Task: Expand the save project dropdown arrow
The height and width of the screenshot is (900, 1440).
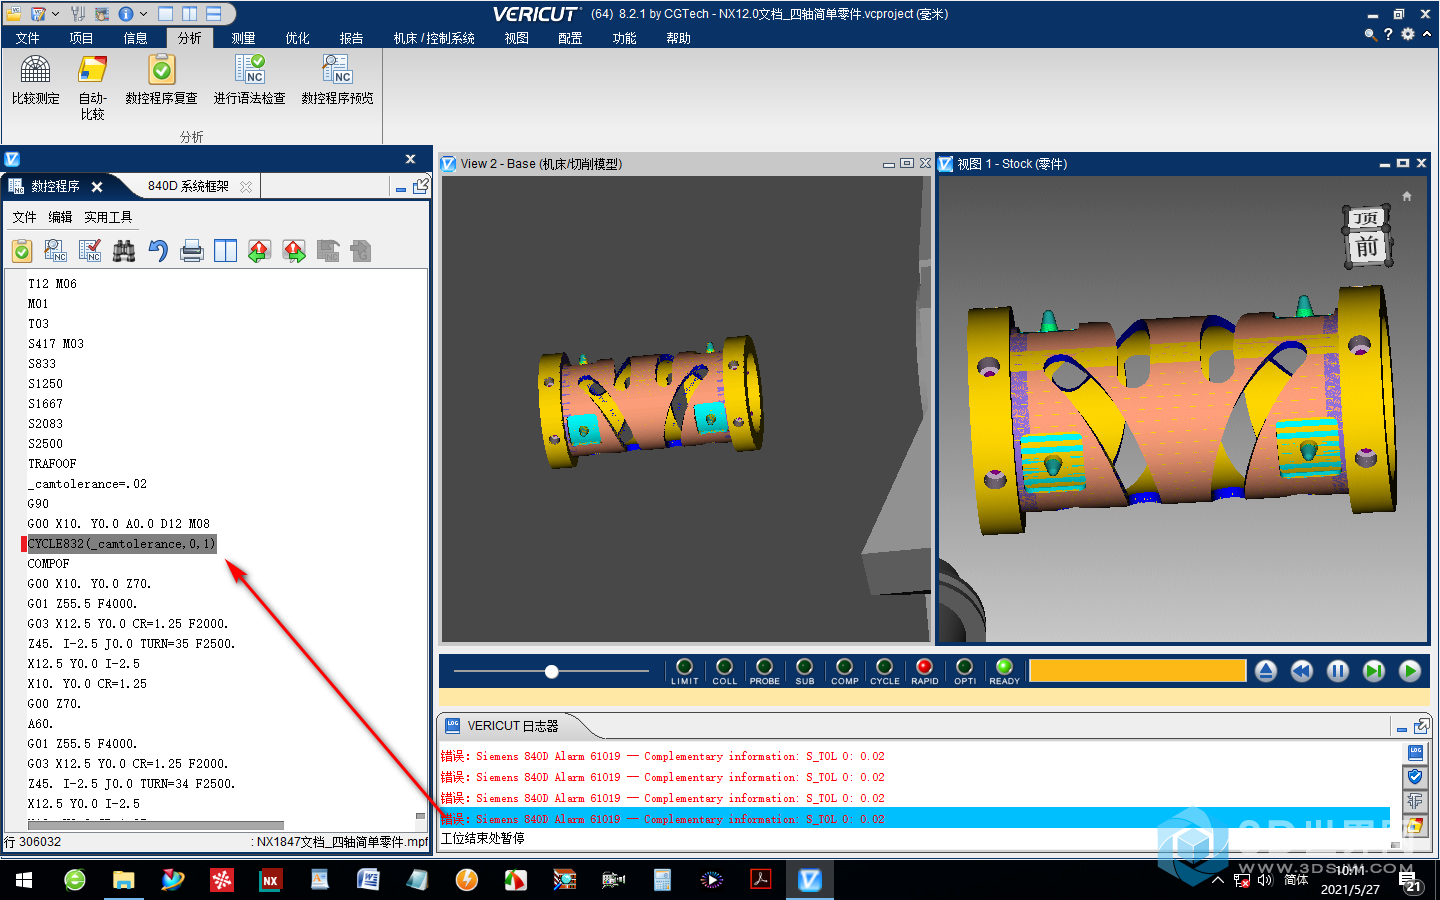Action: pyautogui.click(x=55, y=14)
